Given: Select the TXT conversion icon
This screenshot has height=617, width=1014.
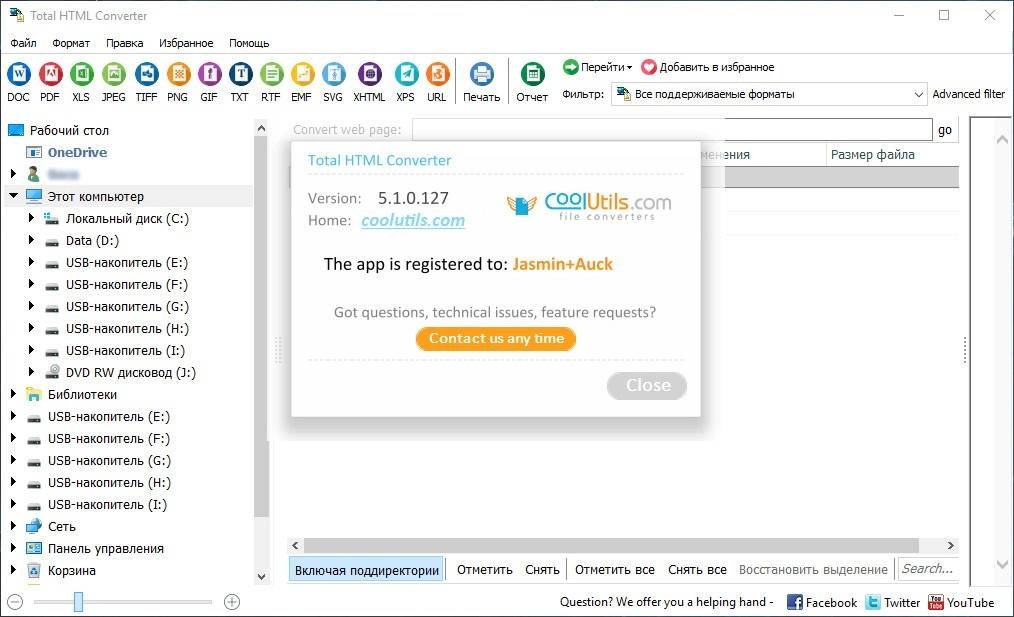Looking at the screenshot, I should [x=240, y=75].
